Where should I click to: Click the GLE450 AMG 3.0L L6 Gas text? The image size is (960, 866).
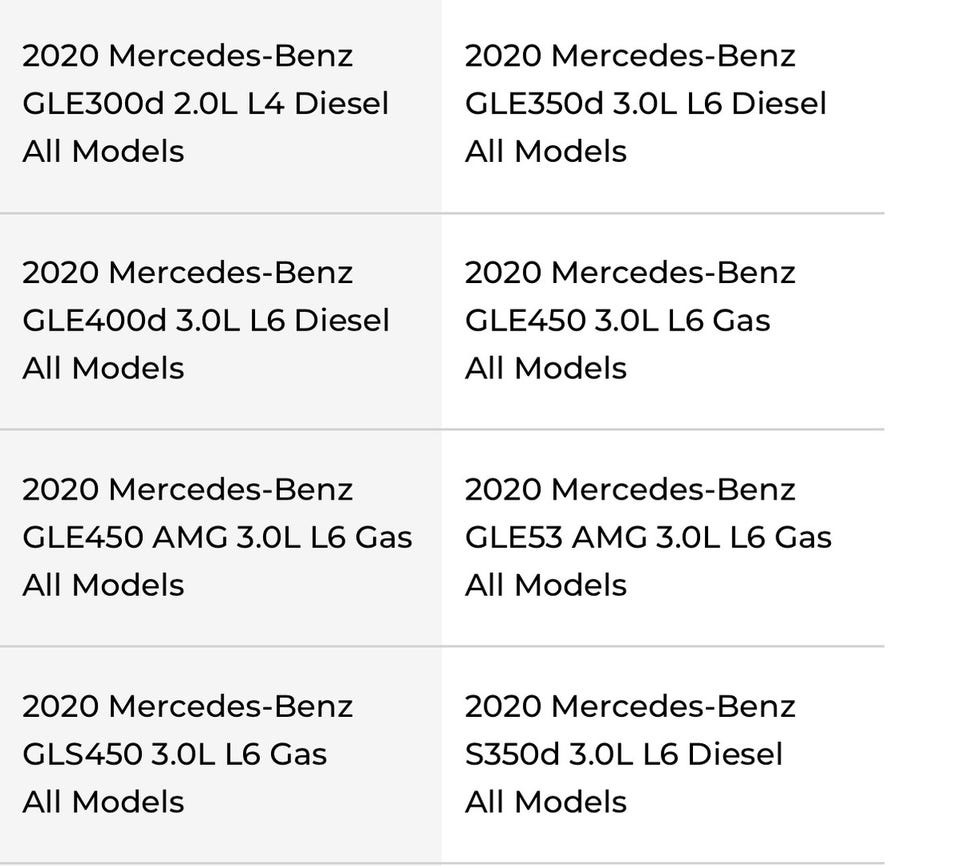pyautogui.click(x=217, y=537)
